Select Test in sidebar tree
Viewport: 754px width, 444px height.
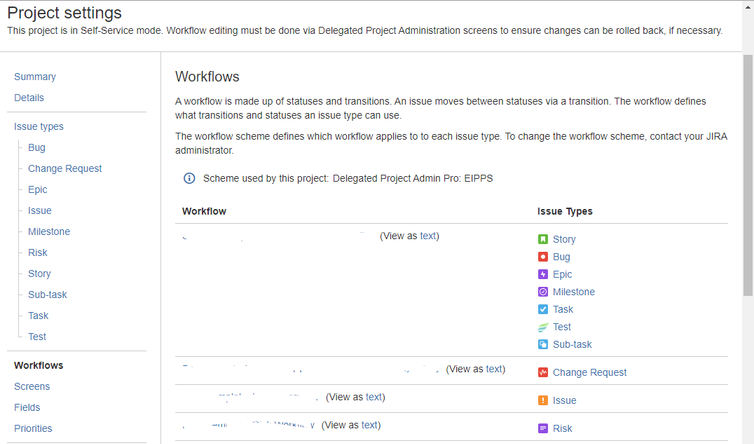click(37, 337)
